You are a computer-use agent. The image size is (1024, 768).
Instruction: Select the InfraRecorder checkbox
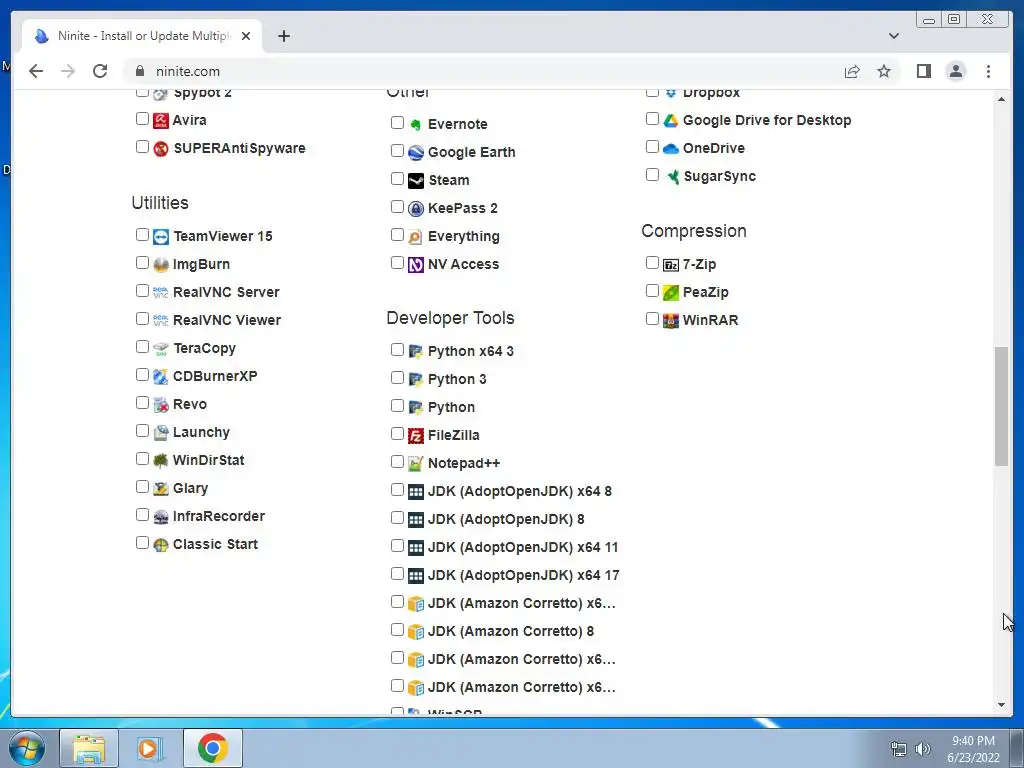pos(142,515)
